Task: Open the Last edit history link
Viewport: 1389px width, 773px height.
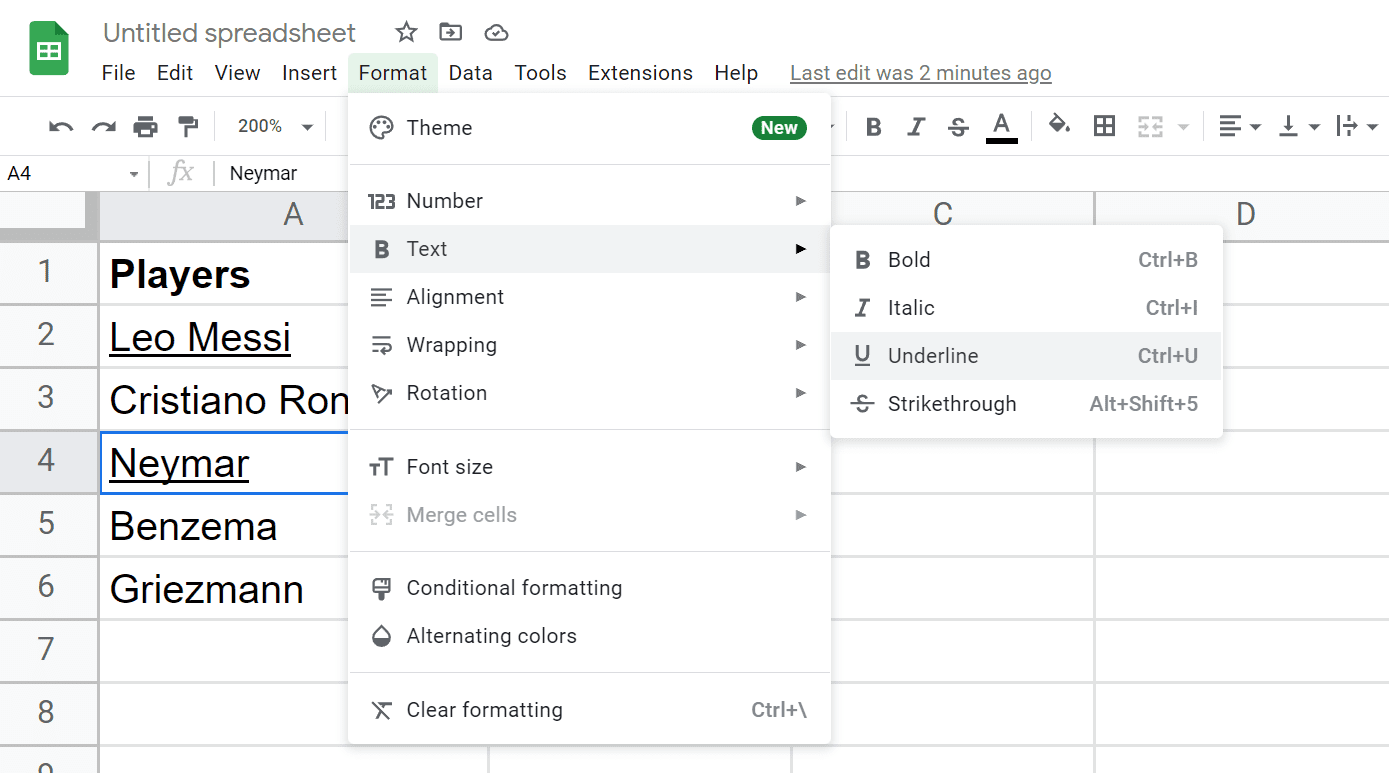Action: point(921,73)
